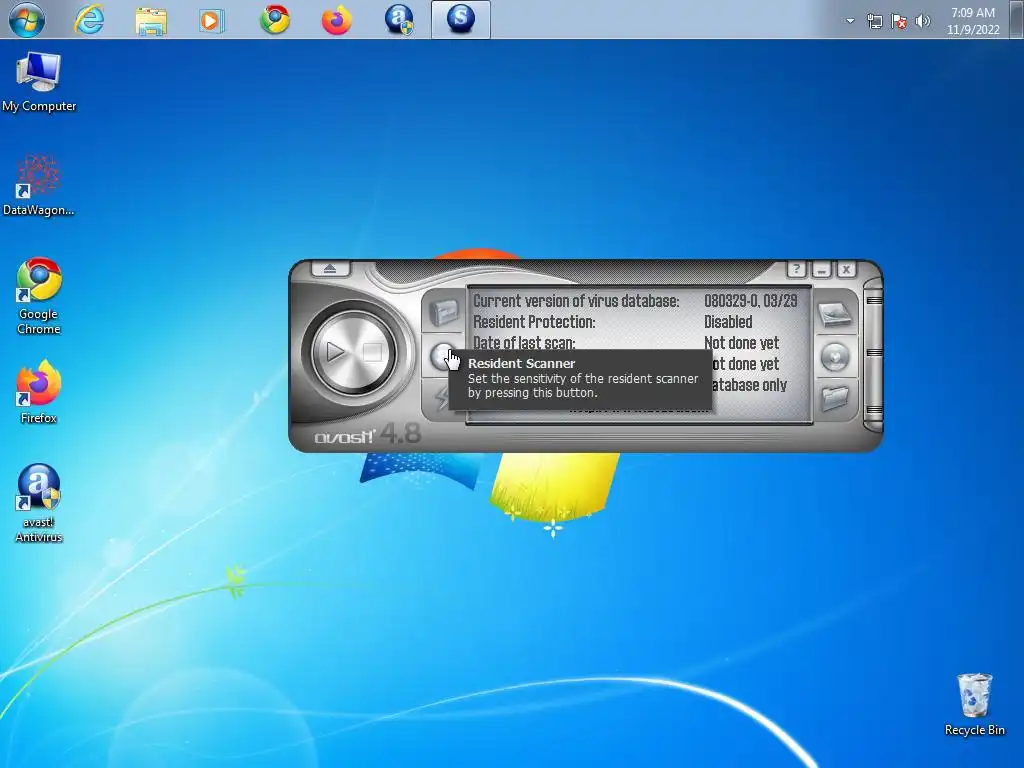Click the volume speaker tray icon
The image size is (1024, 768).
point(923,22)
